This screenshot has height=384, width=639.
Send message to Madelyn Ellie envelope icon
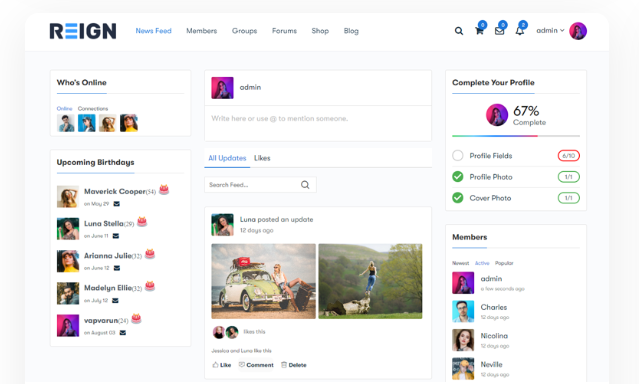(115, 300)
